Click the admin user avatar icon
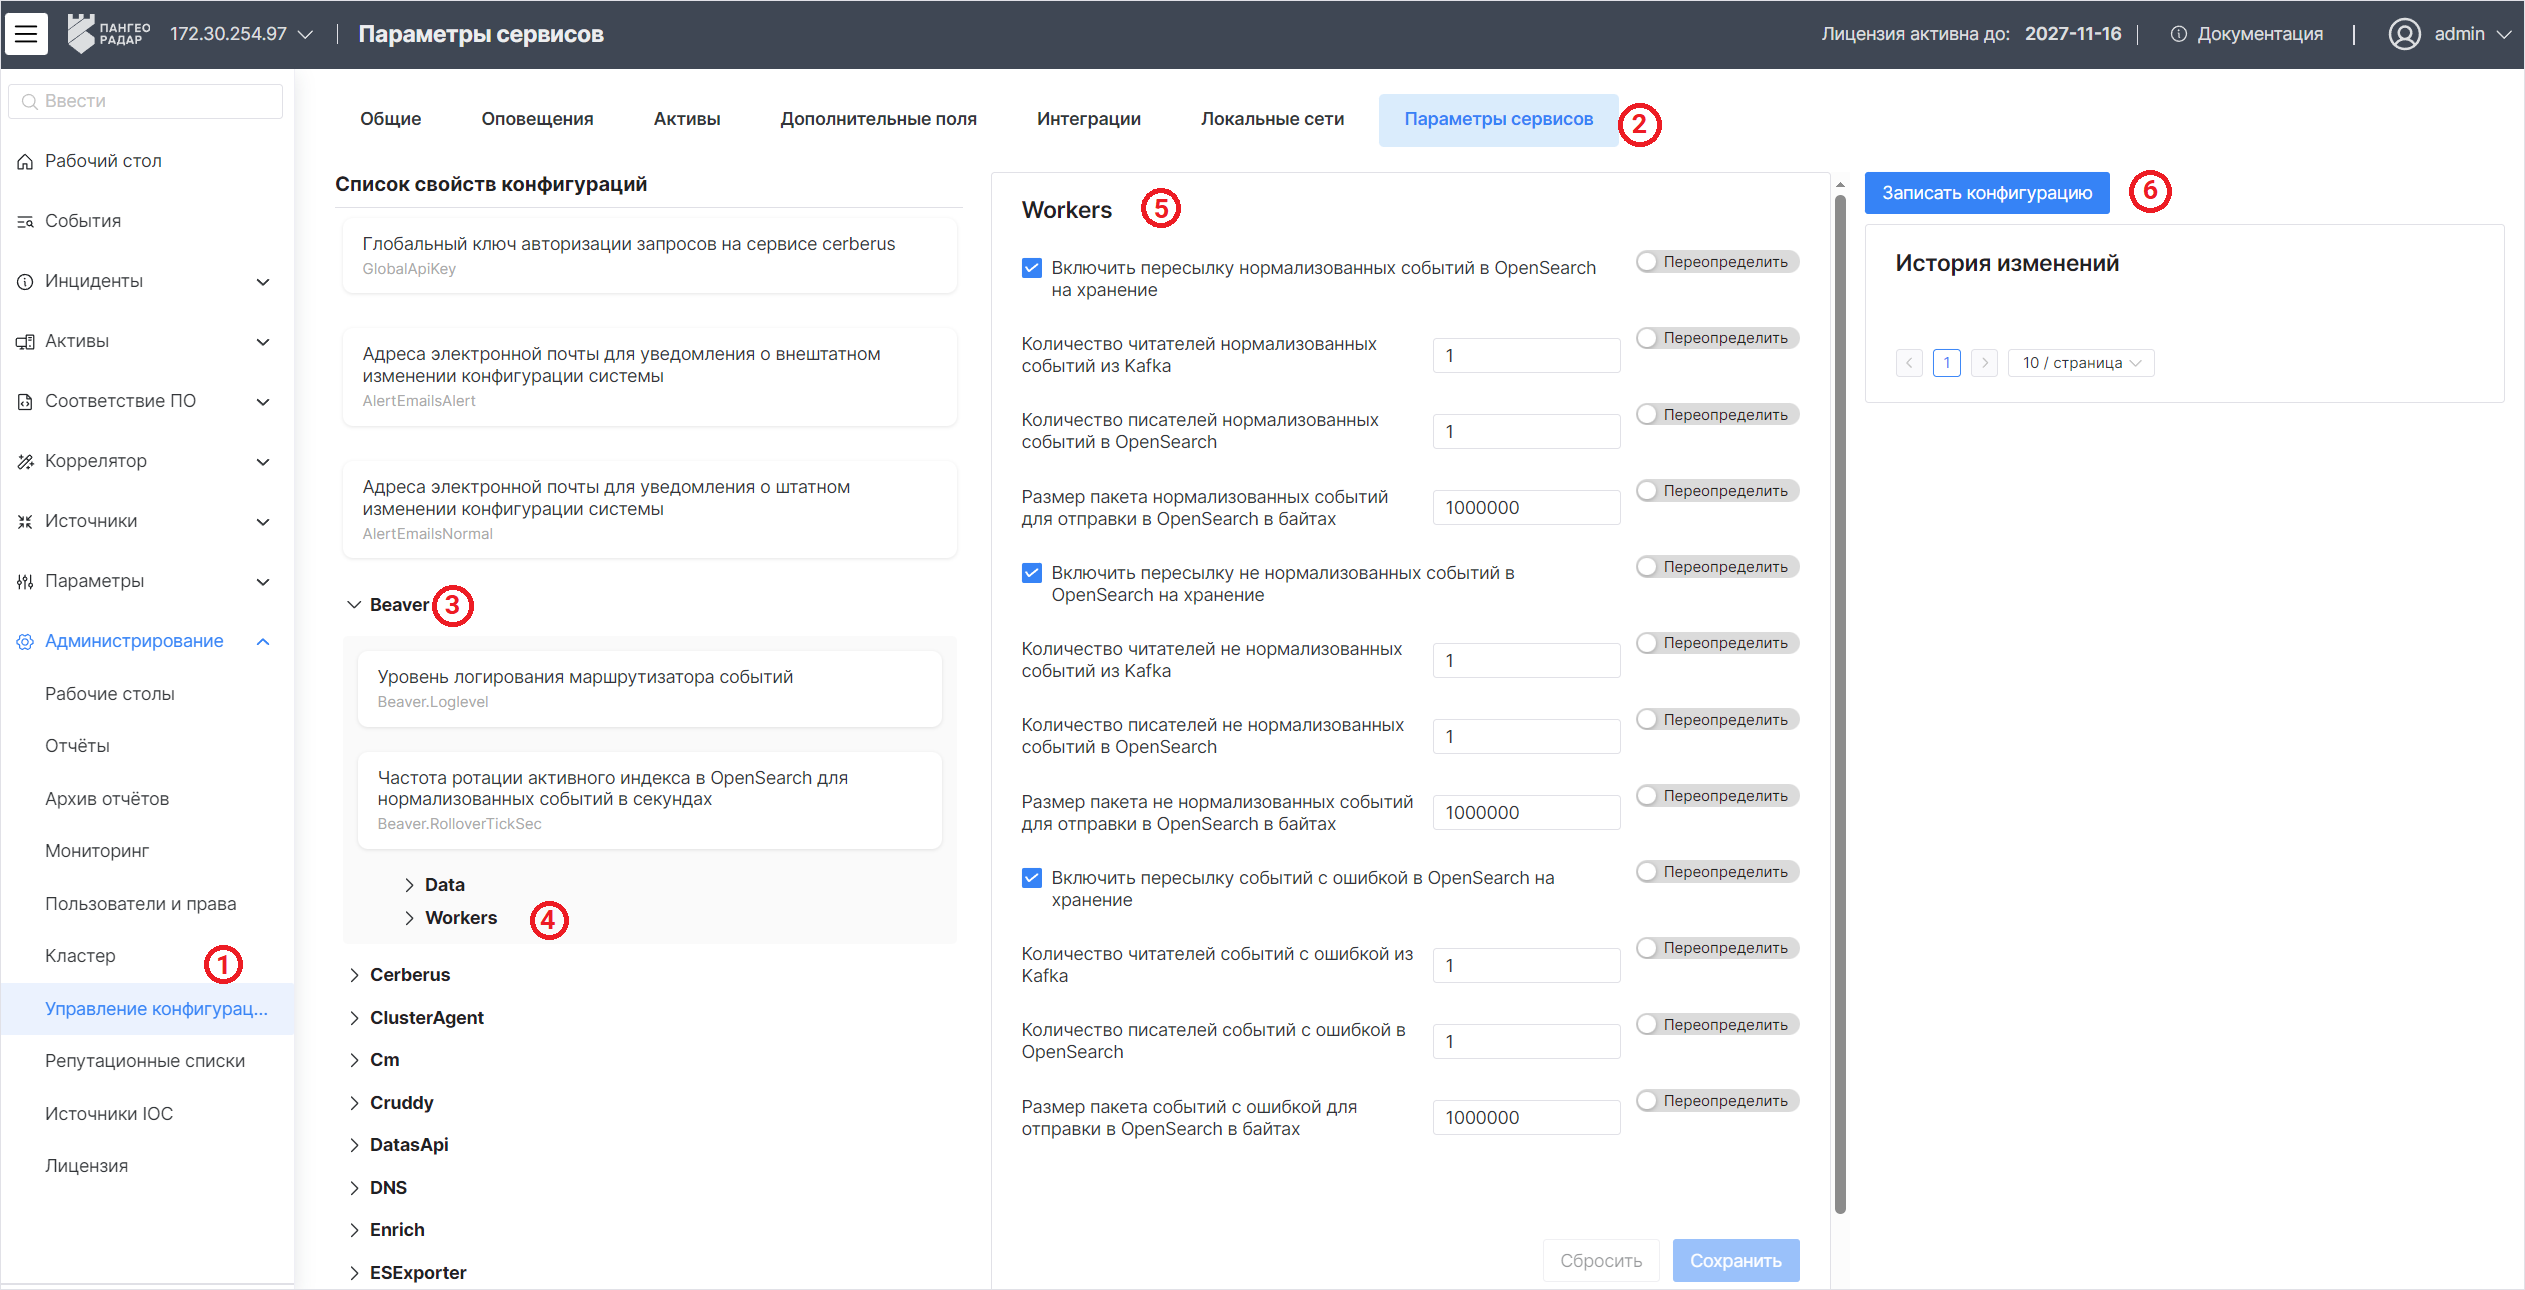Viewport: 2525px width, 1290px height. point(2404,34)
